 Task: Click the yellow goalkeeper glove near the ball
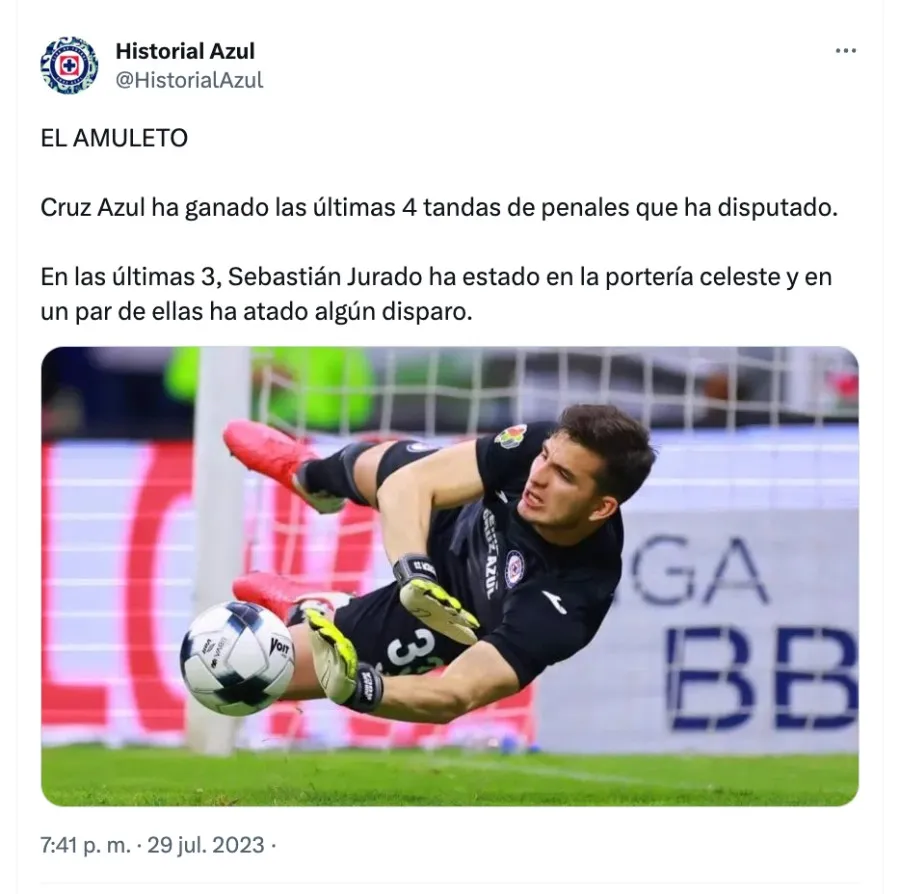(332, 655)
